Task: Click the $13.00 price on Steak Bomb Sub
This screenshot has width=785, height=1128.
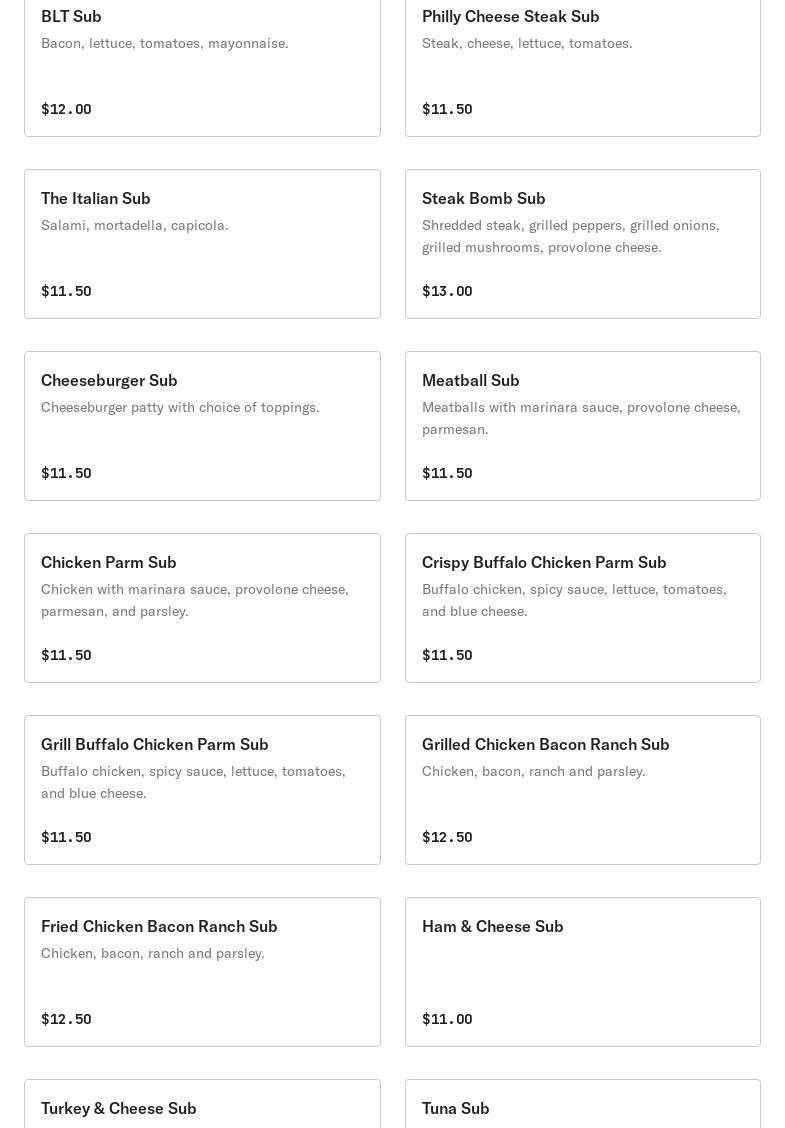Action: (447, 291)
